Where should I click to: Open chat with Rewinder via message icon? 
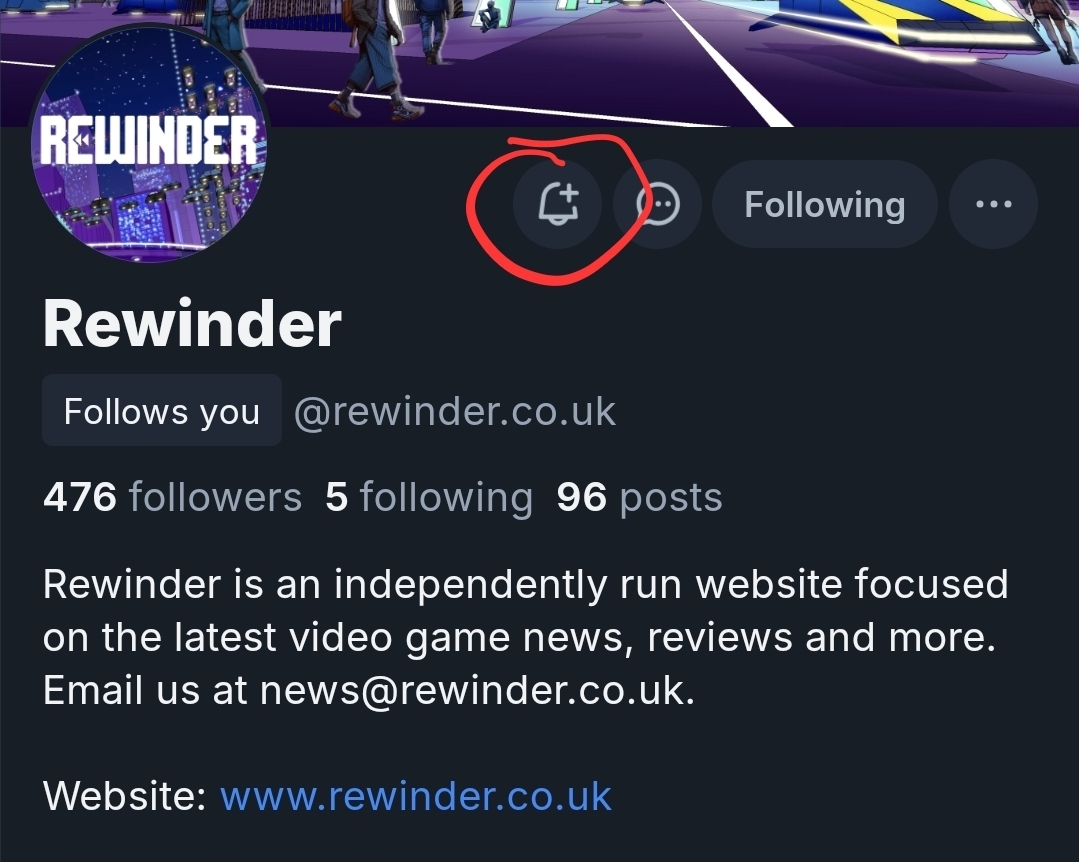(657, 204)
